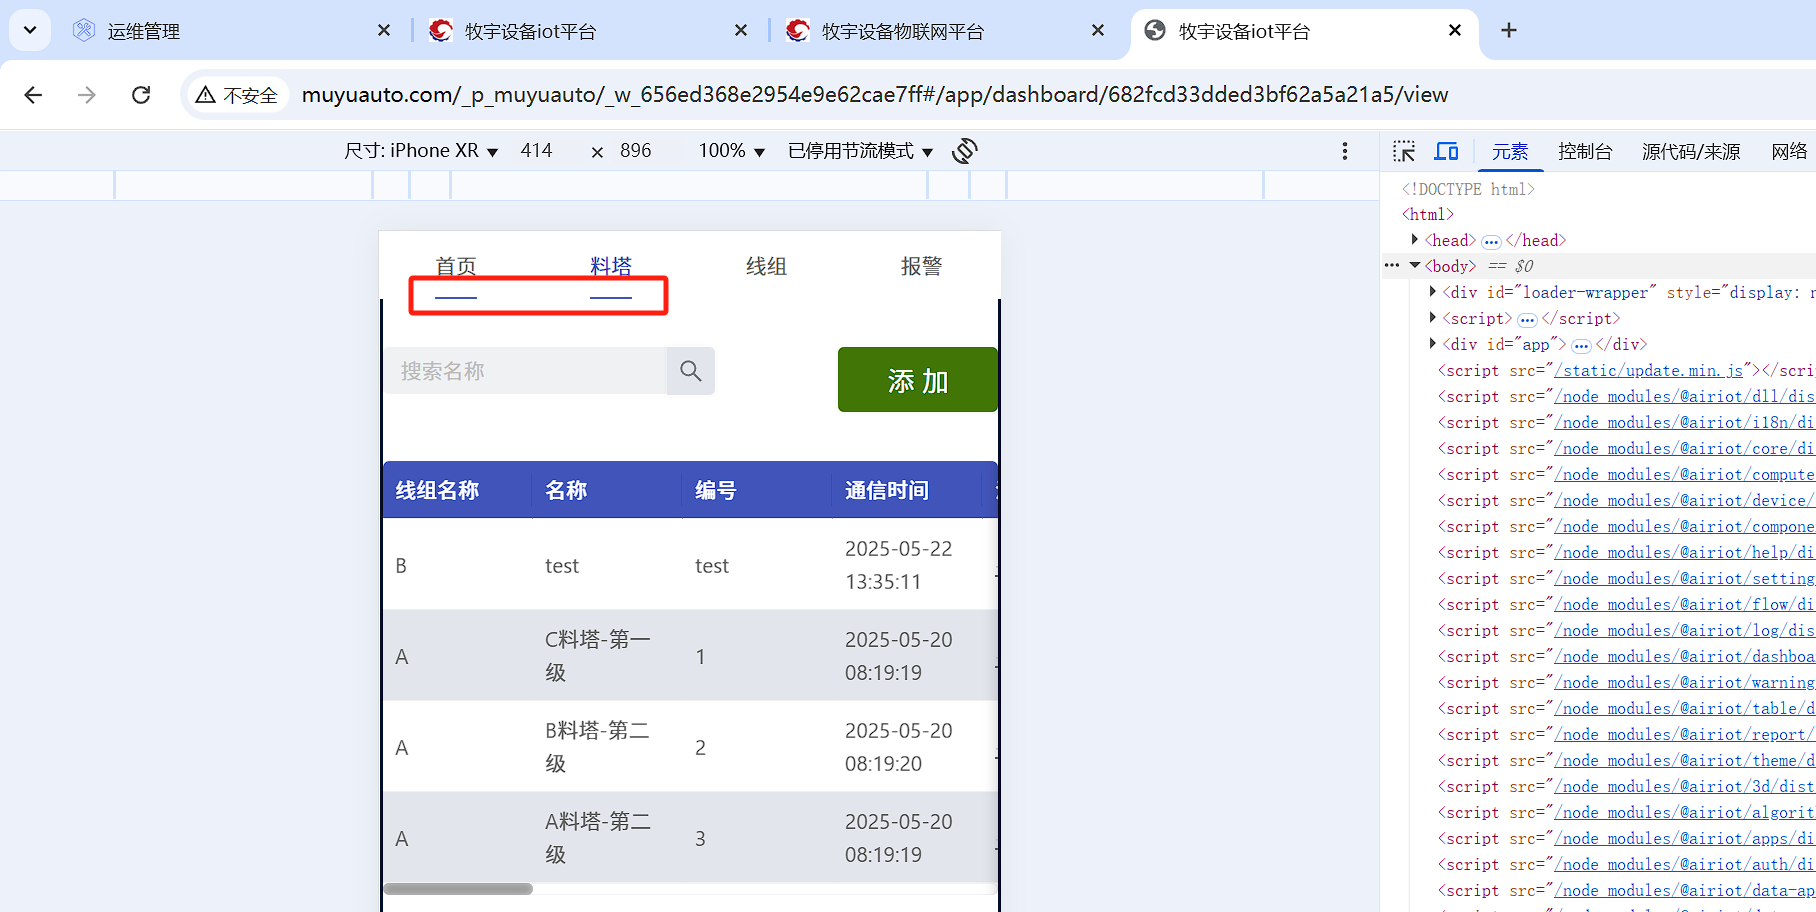Image resolution: width=1816 pixels, height=912 pixels.
Task: Click the 搜索名称 search input
Action: pos(526,371)
